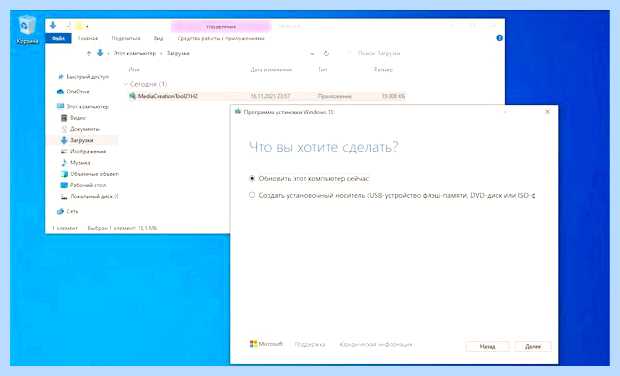The image size is (620, 376).
Task: Select Загрузки in the navigation pane
Action: [81, 140]
